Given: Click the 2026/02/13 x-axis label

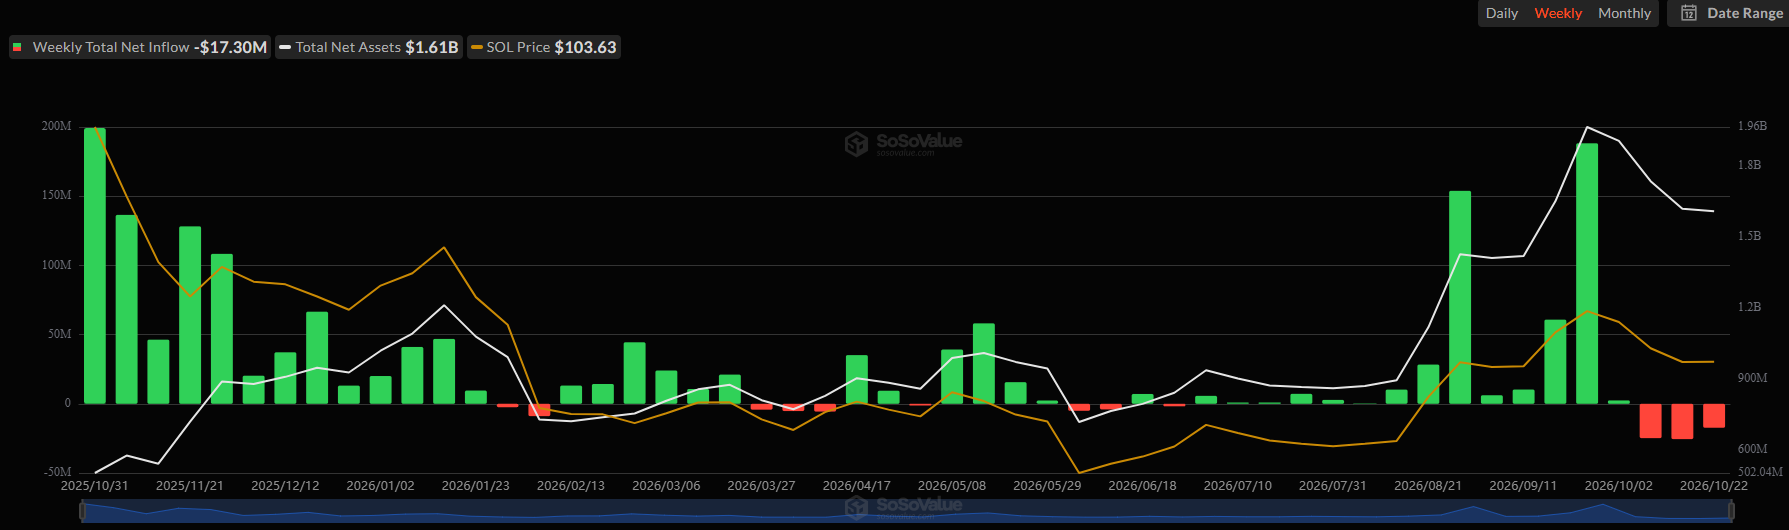Looking at the screenshot, I should pos(571,486).
